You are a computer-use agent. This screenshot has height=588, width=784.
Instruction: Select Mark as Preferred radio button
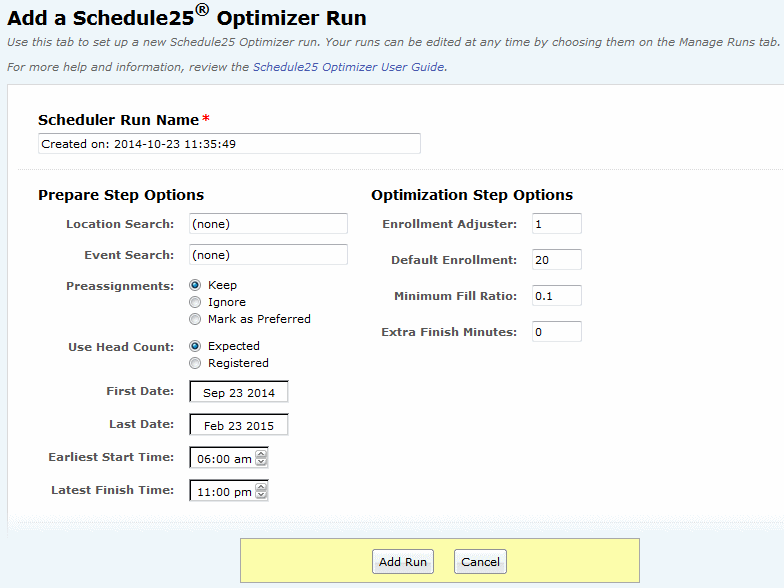point(195,319)
